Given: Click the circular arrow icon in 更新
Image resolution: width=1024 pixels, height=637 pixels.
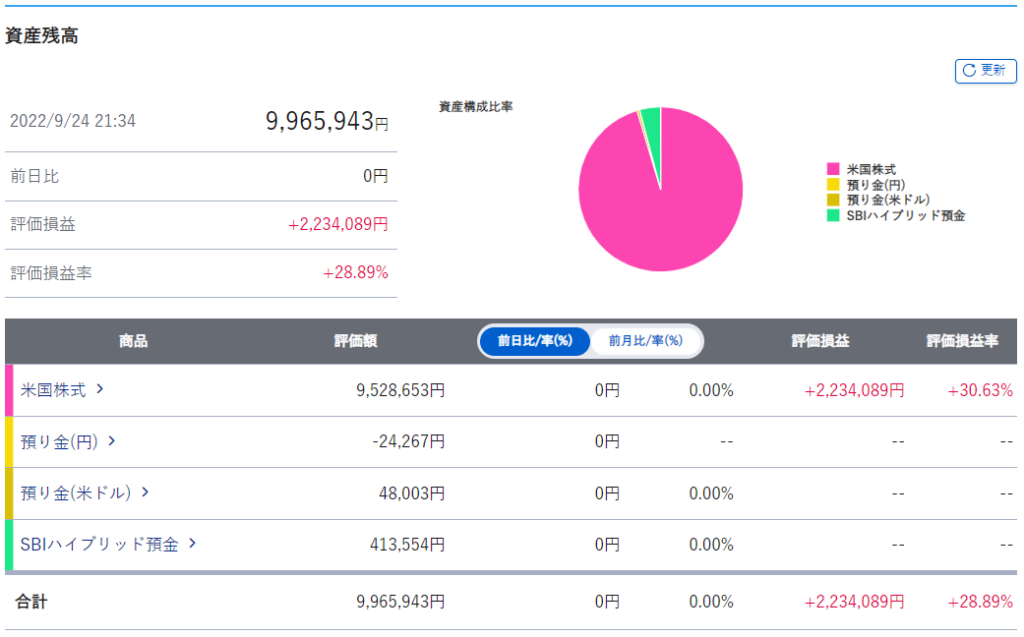Looking at the screenshot, I should pos(969,70).
